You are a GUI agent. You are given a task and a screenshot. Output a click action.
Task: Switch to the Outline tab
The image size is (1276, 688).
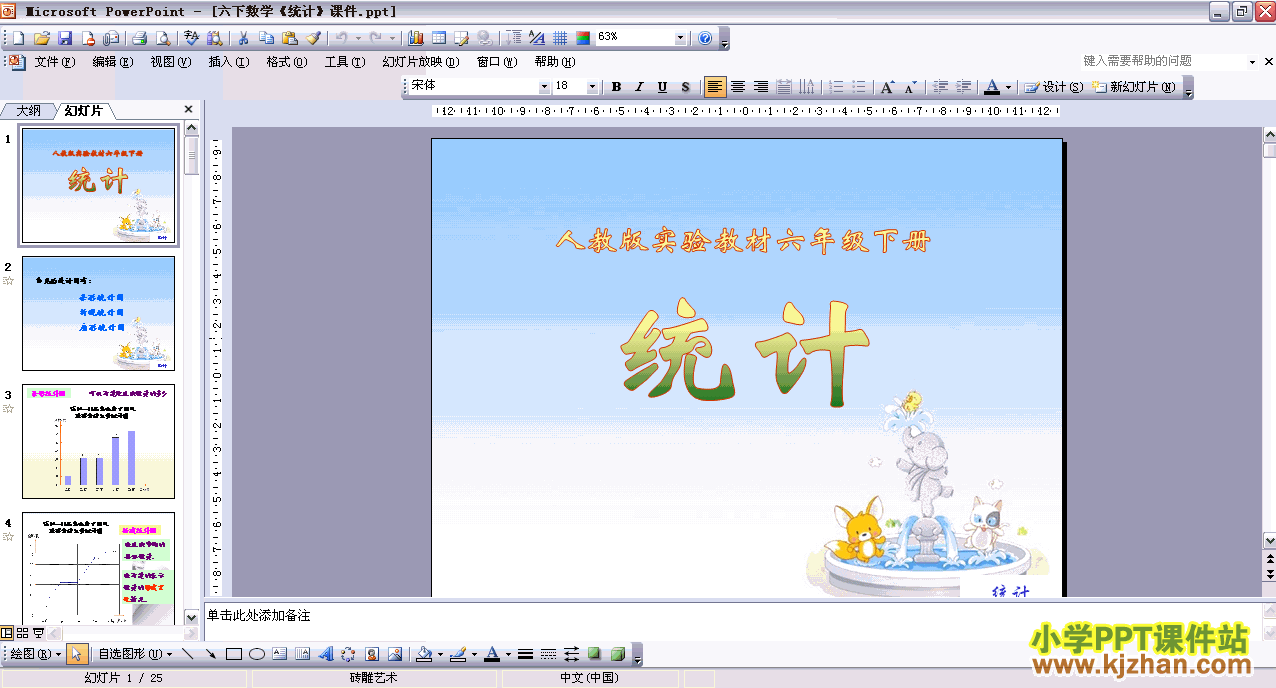tap(28, 110)
